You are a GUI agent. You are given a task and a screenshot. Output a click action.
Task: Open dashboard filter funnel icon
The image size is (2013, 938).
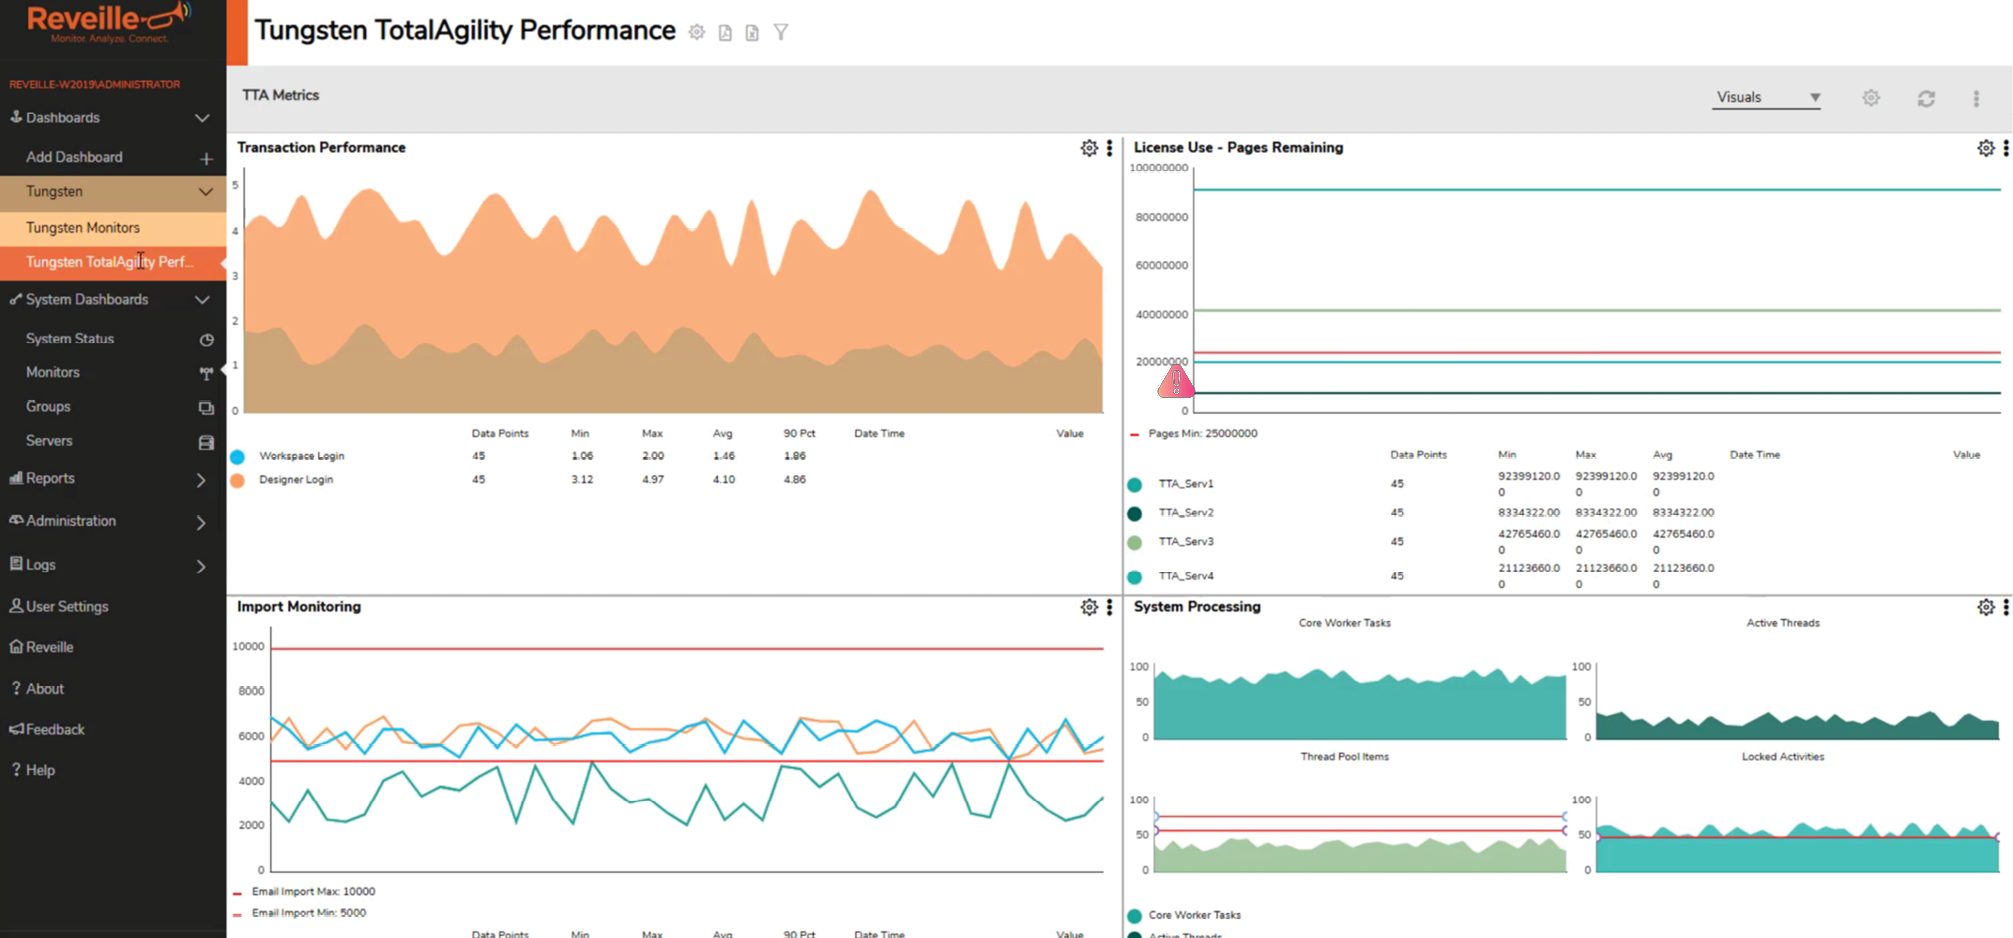pyautogui.click(x=781, y=32)
